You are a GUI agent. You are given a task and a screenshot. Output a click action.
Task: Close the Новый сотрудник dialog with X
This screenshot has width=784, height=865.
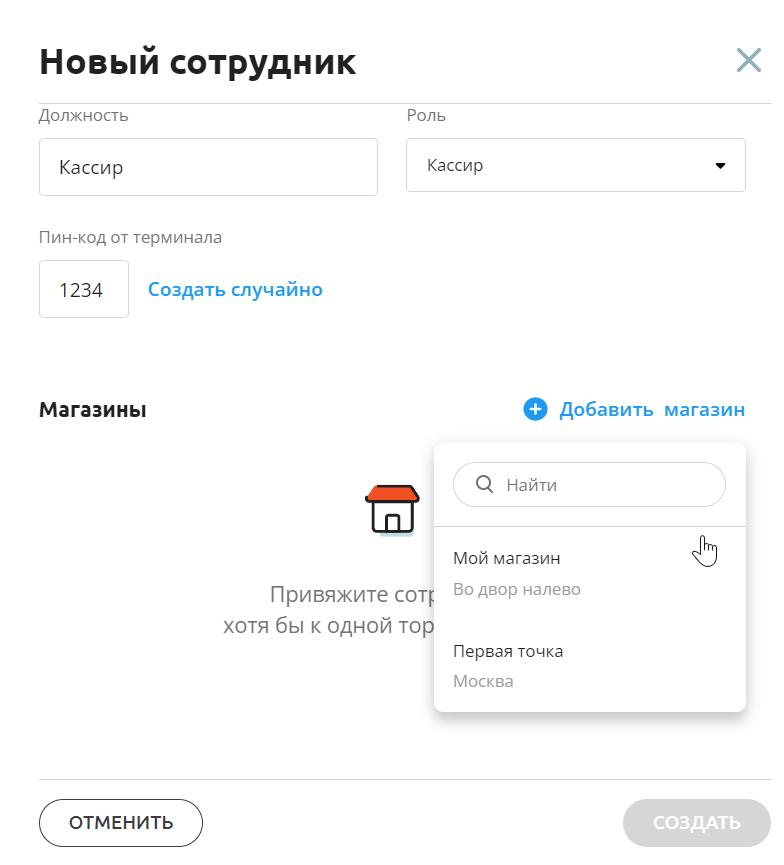pos(749,60)
